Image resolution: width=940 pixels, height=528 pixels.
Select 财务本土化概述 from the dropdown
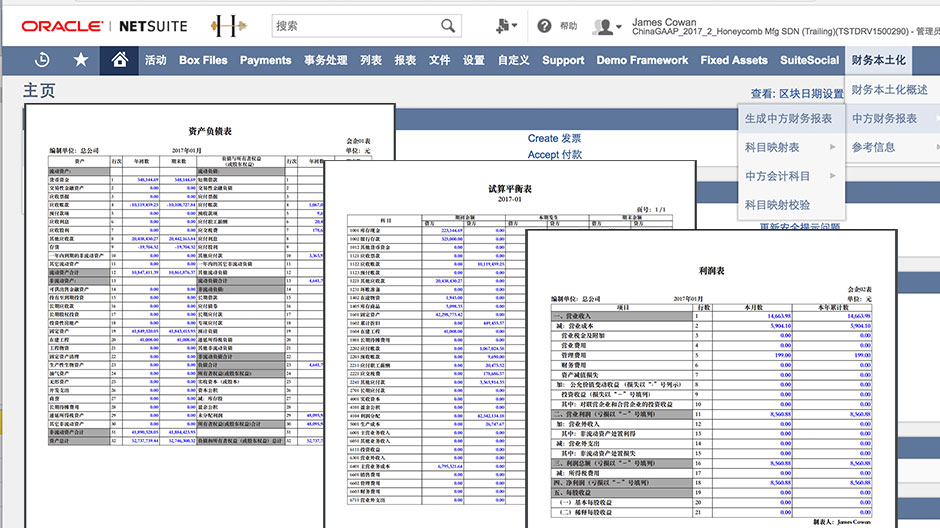tap(890, 89)
